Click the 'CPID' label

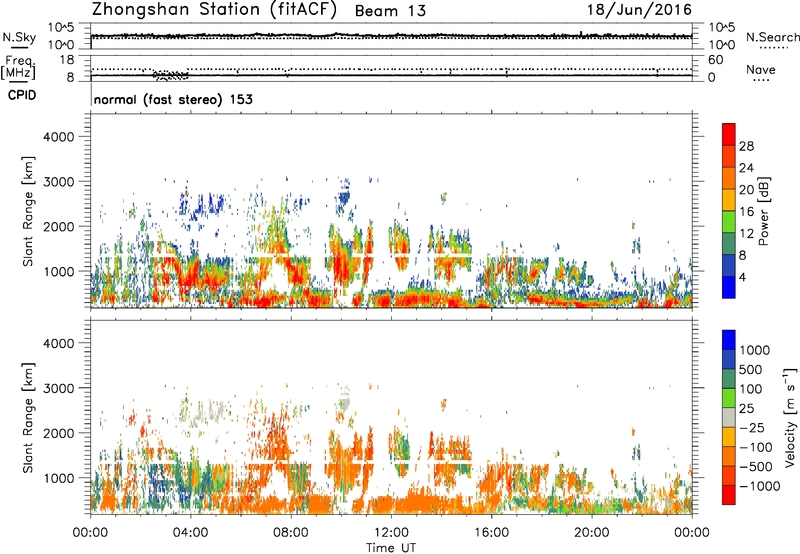coord(22,95)
